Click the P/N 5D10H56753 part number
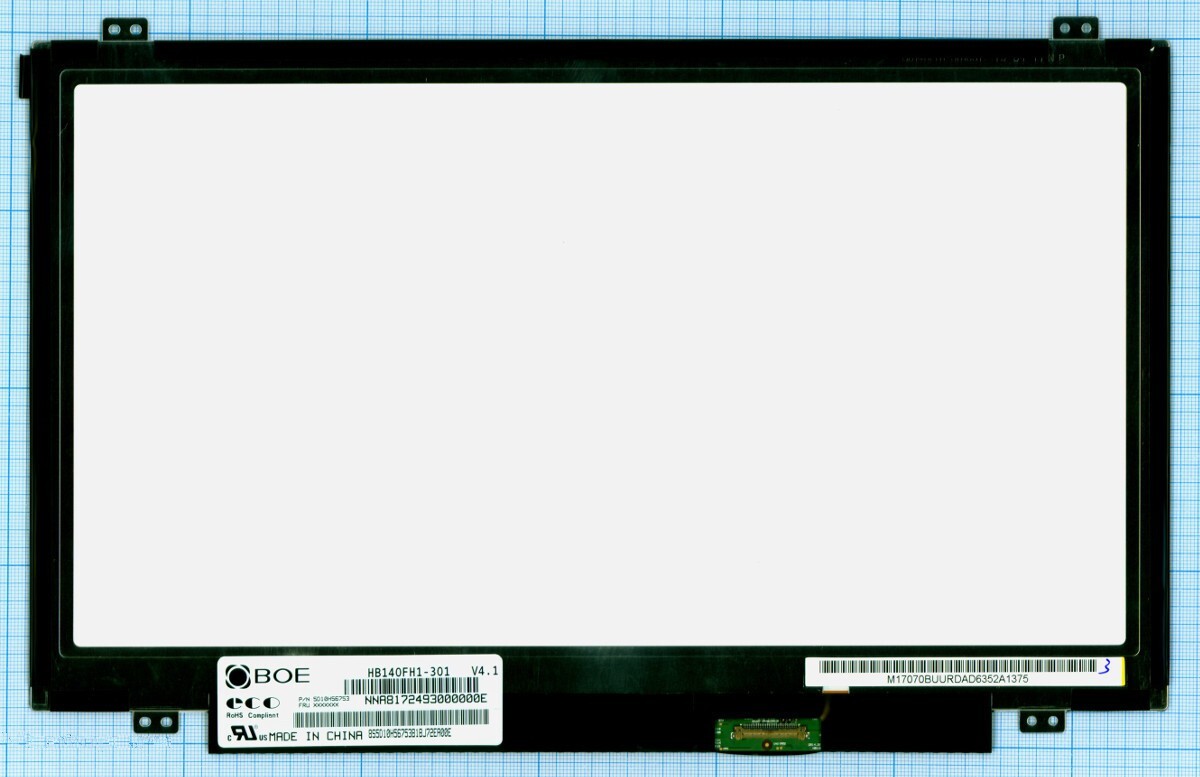This screenshot has width=1200, height=777. point(324,698)
